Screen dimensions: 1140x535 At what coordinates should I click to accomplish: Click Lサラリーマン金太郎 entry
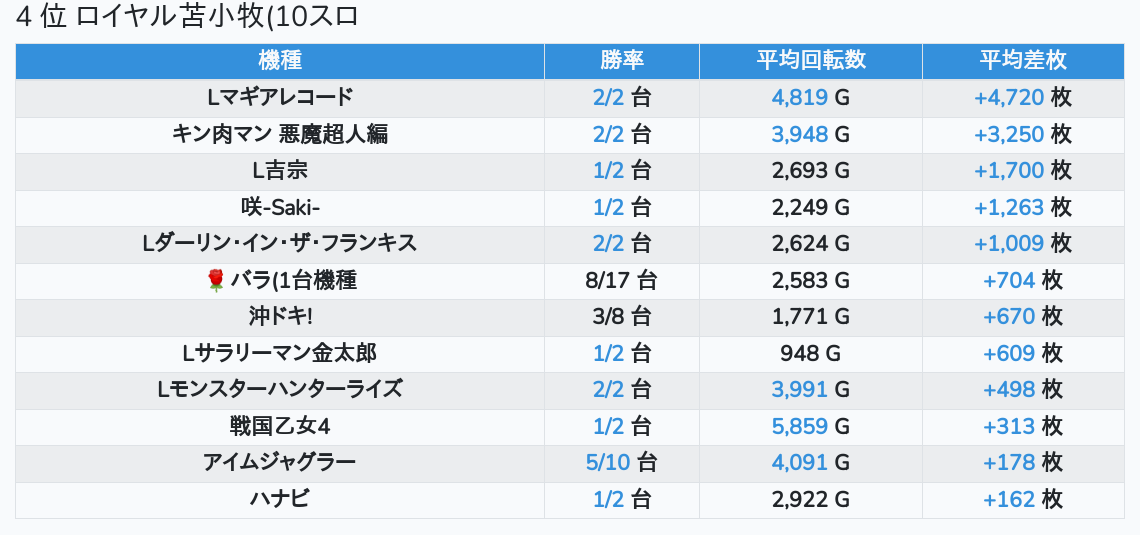click(279, 353)
